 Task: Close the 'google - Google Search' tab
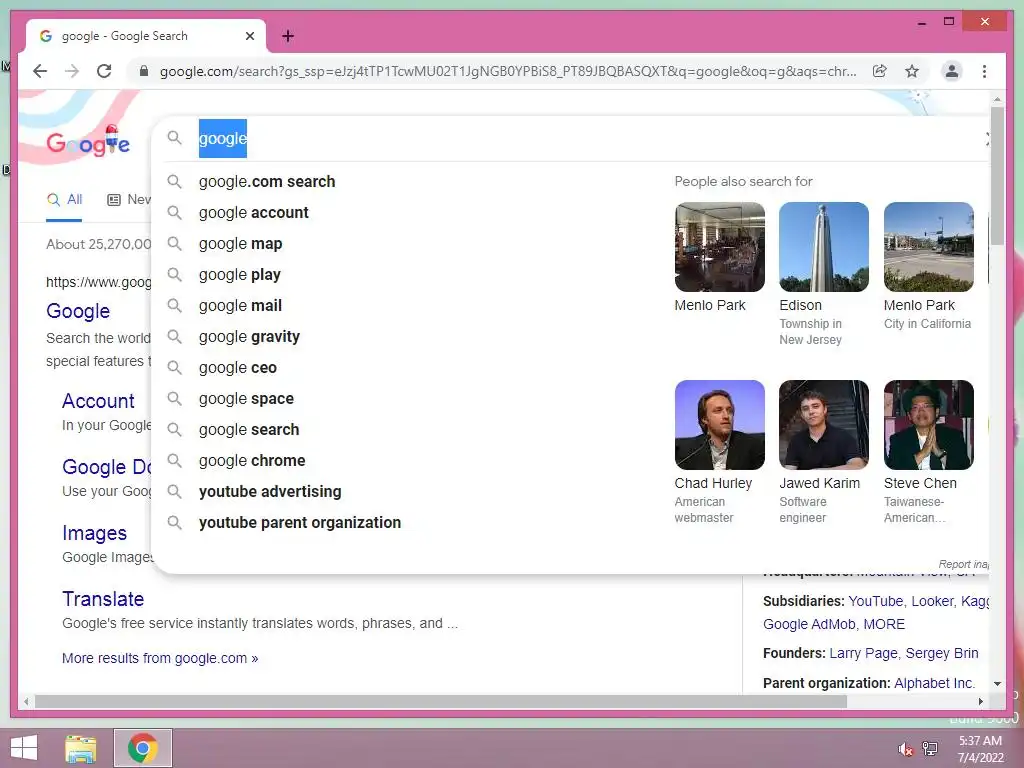point(249,36)
